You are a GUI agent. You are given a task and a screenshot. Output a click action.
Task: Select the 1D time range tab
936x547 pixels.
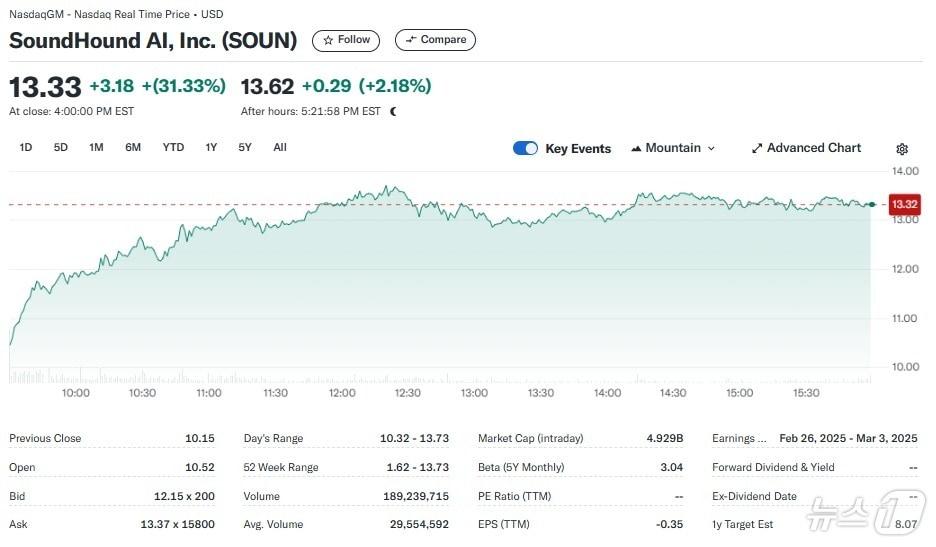tap(26, 147)
